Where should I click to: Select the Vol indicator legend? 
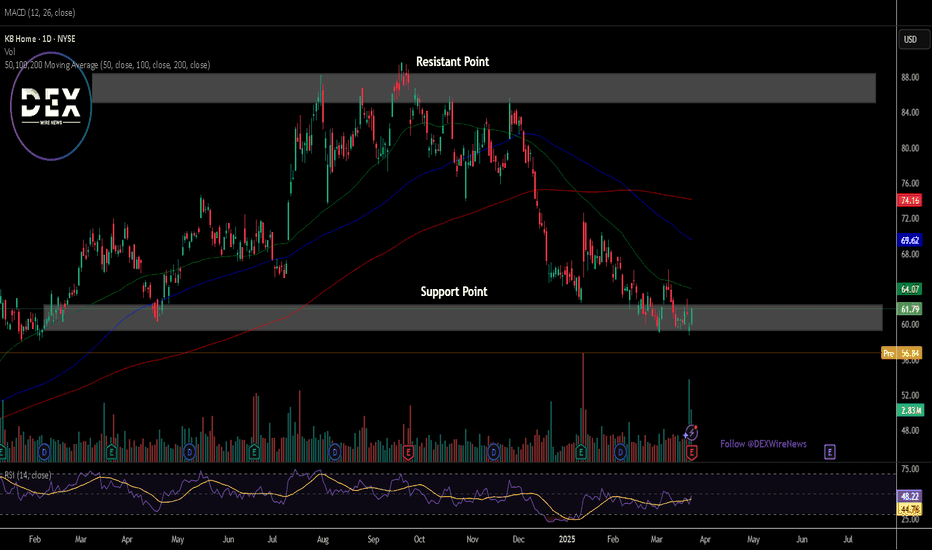(10, 52)
